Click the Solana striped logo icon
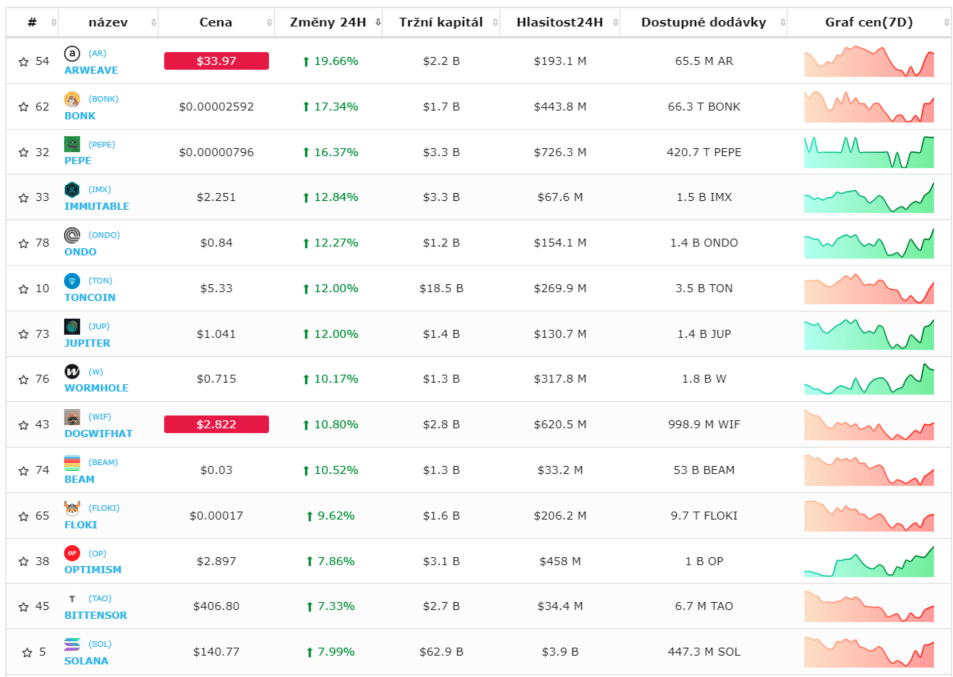This screenshot has height=677, width=953. coord(72,644)
